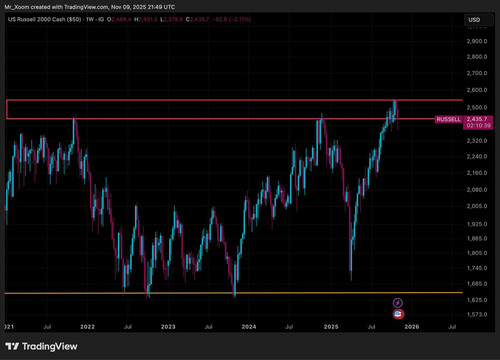Viewport: 500px width, 360px height.
Task: Click the 2024 label on time axis
Action: tap(249, 327)
